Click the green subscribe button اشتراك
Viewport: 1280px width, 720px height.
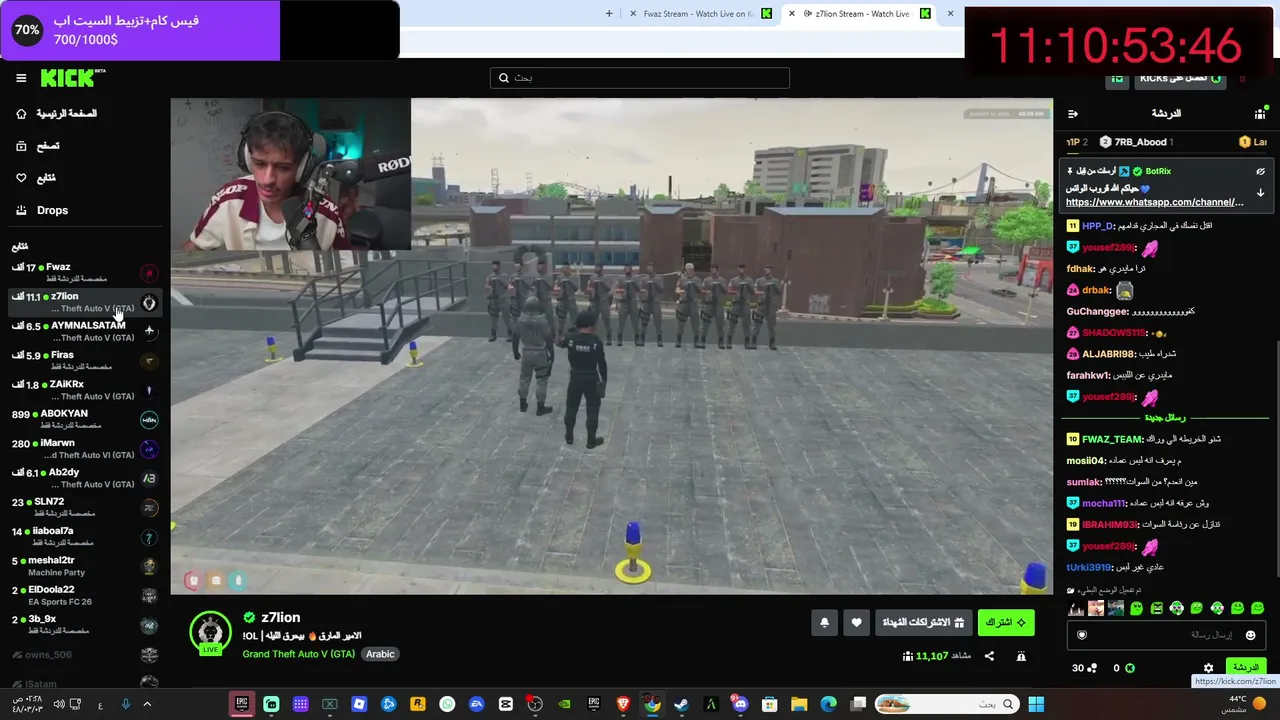click(1005, 622)
